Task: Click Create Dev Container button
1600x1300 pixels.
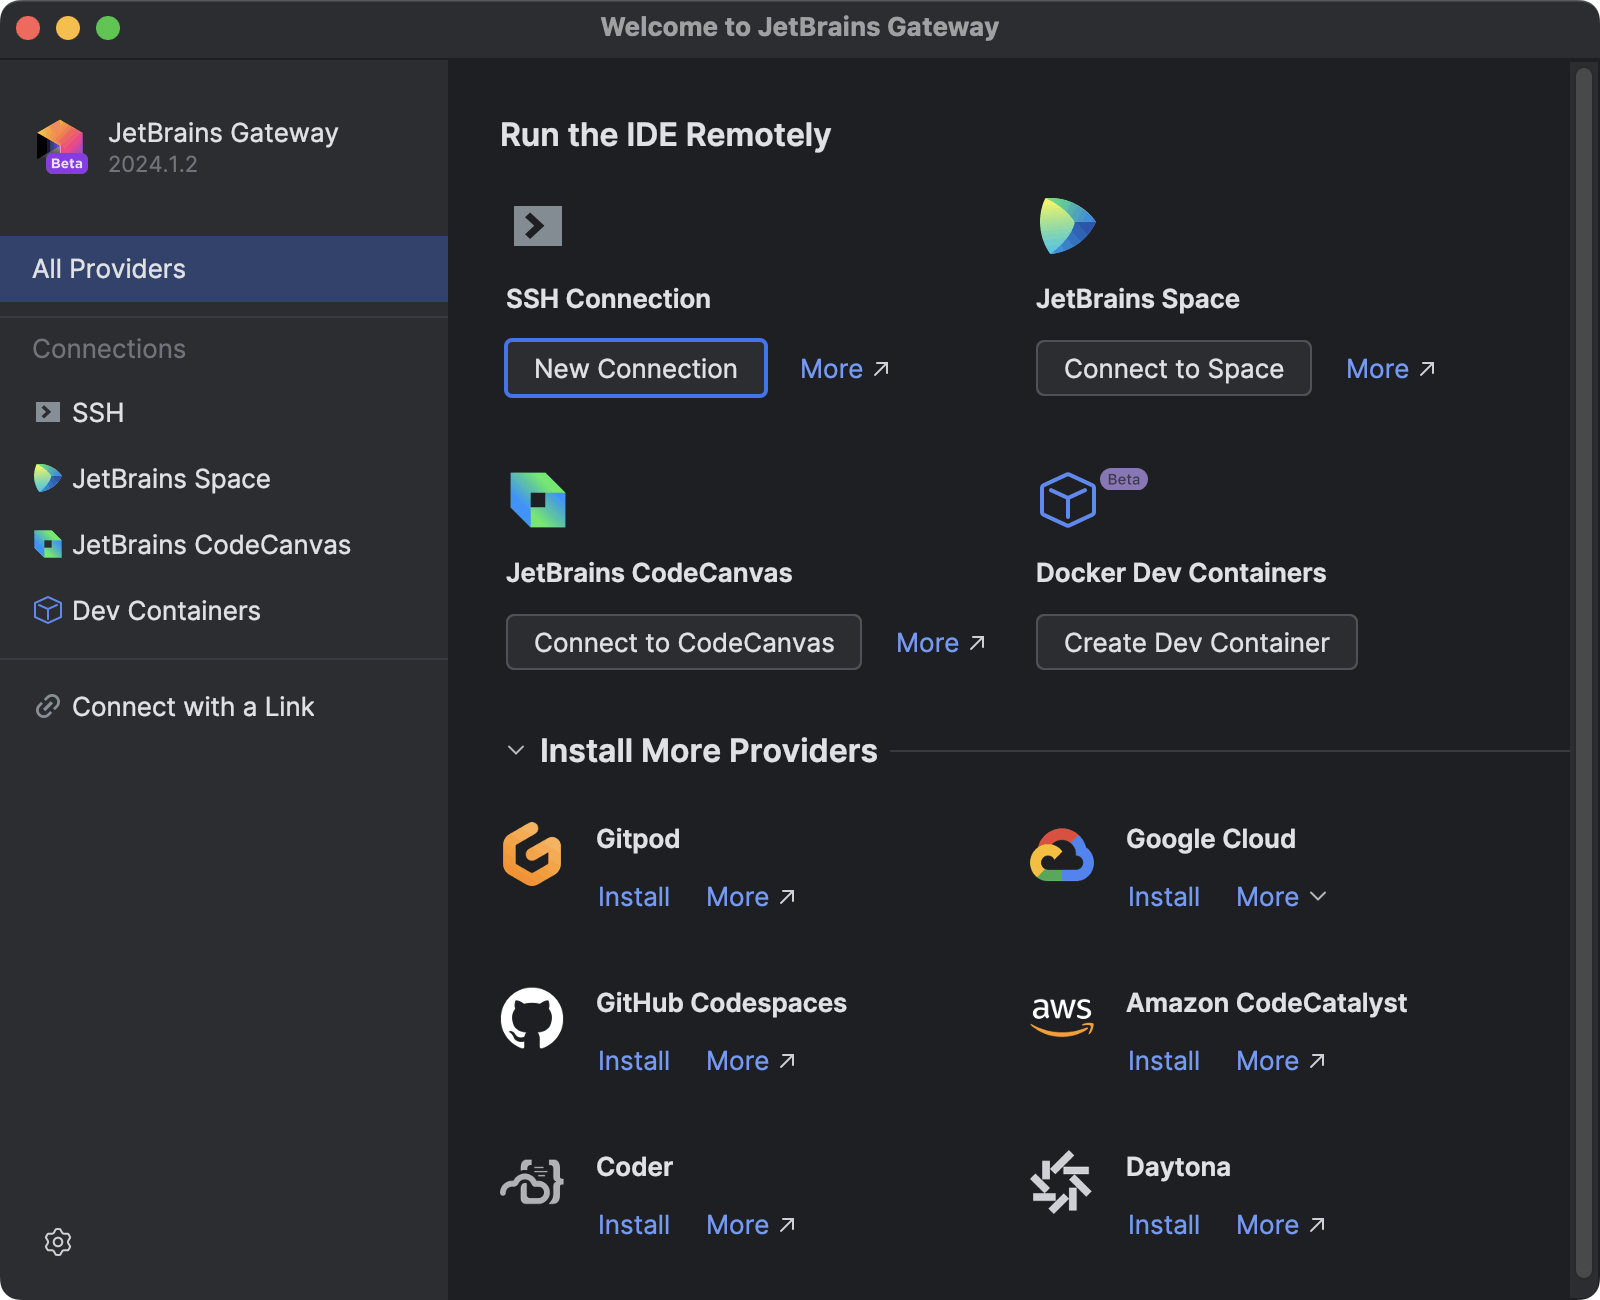Action: (1197, 642)
